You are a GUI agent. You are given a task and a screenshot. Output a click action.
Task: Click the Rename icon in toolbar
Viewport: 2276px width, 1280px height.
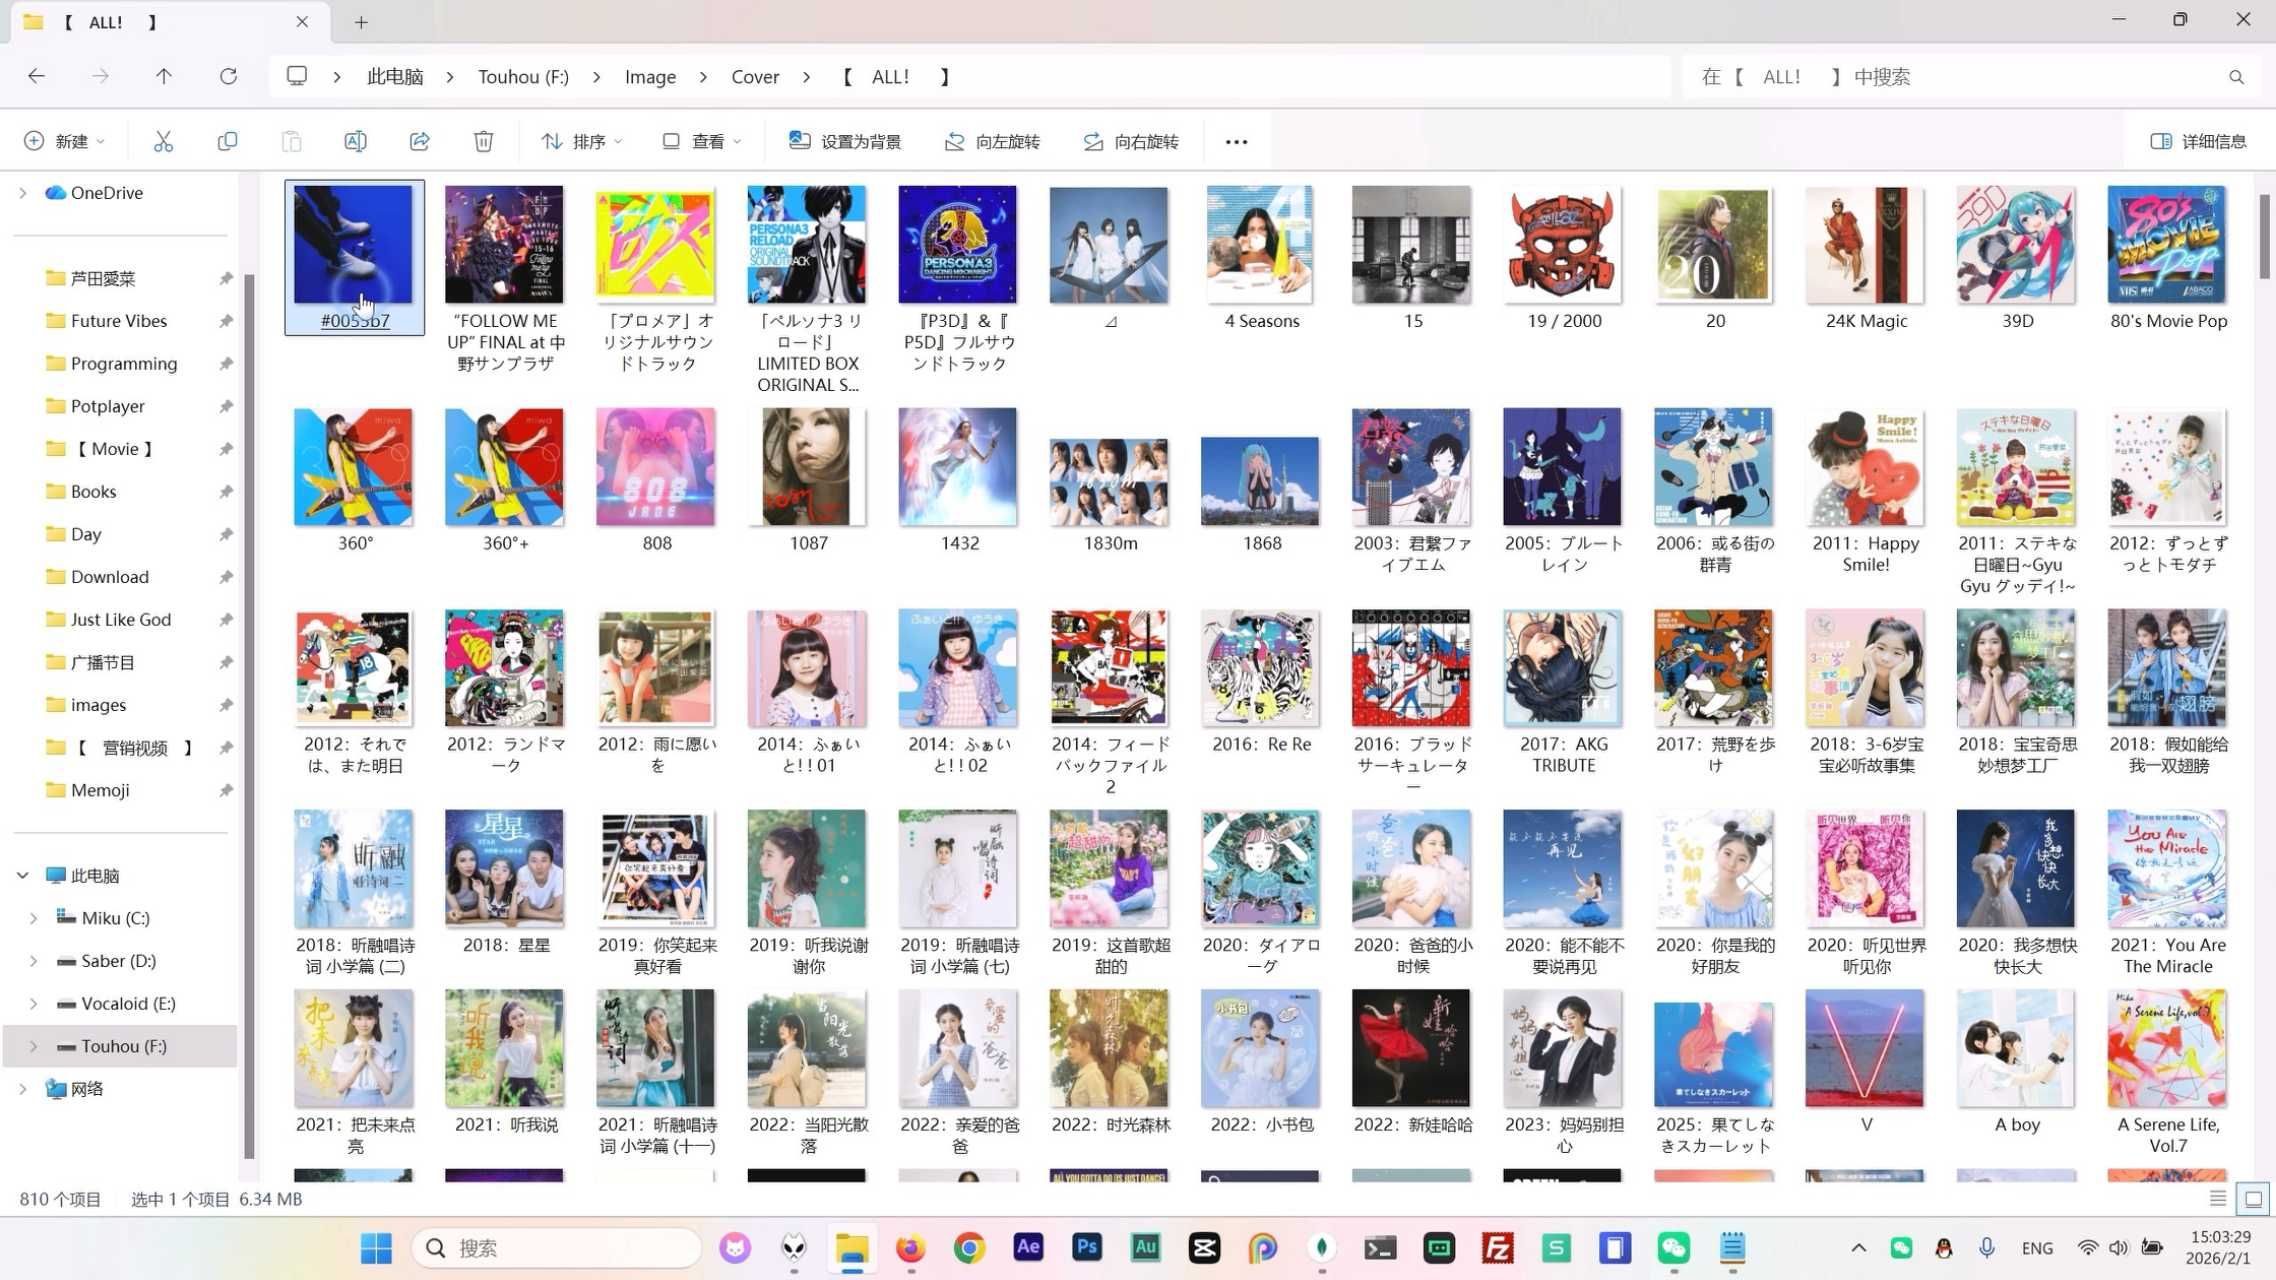point(355,141)
